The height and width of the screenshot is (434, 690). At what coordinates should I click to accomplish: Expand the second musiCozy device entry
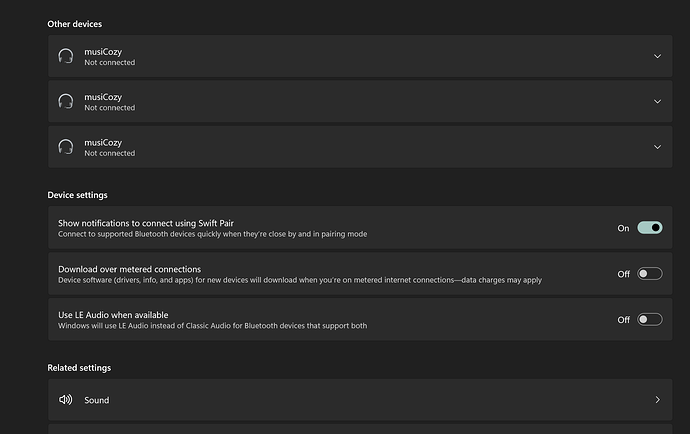(657, 101)
